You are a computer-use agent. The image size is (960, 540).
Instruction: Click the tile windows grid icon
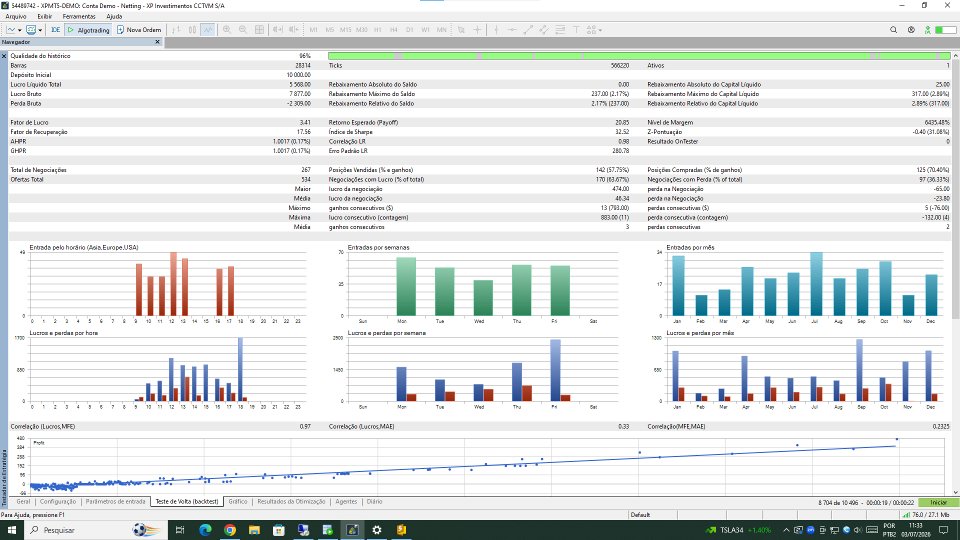(x=260, y=29)
